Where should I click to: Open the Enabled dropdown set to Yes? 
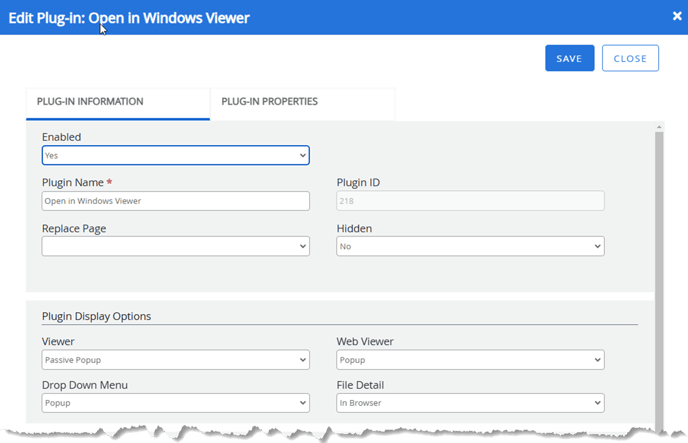176,156
